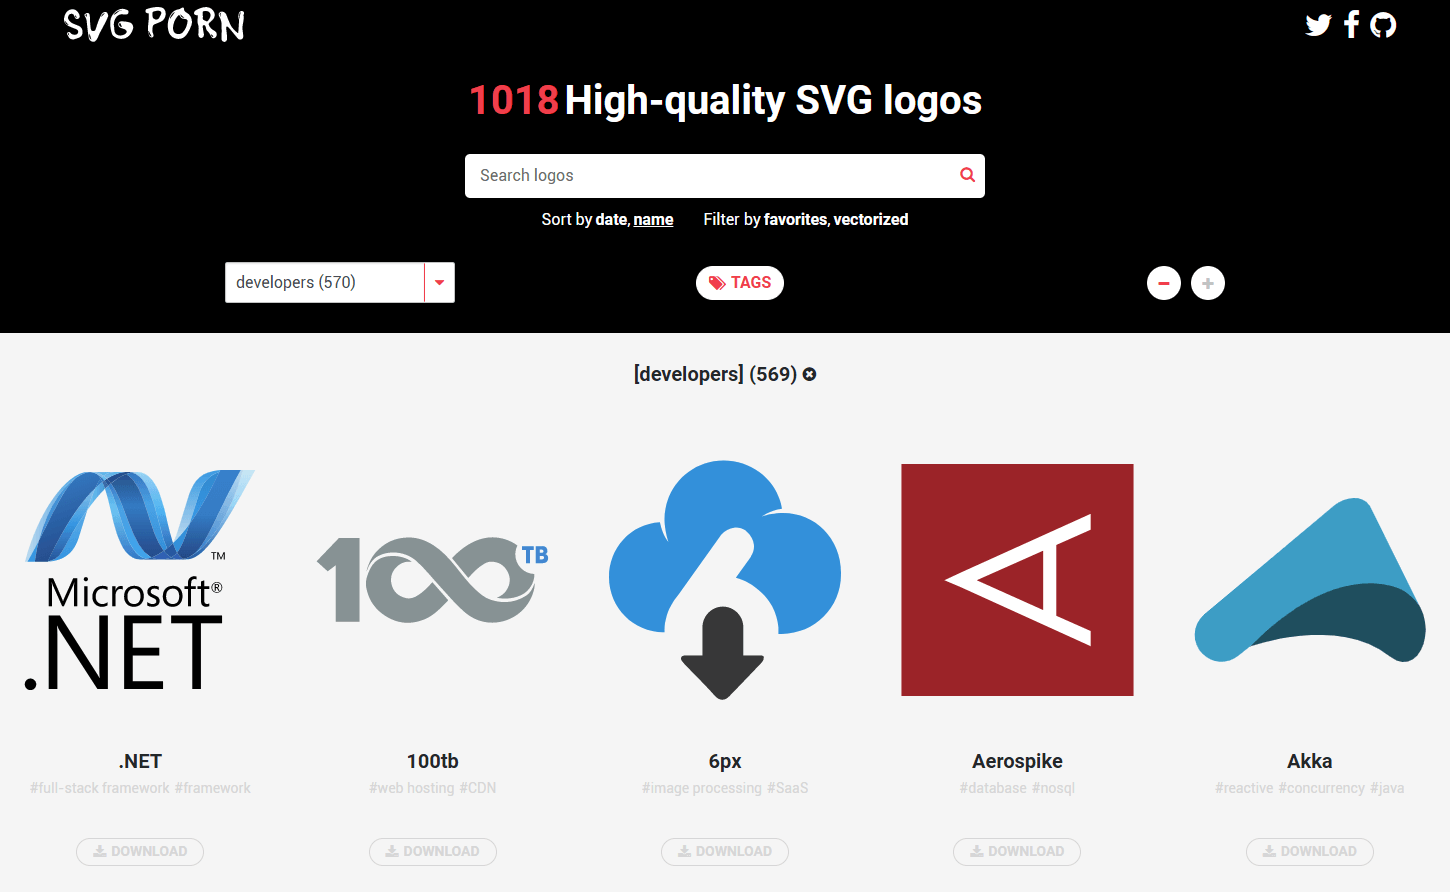Click the SVG Porn site logo

click(154, 25)
